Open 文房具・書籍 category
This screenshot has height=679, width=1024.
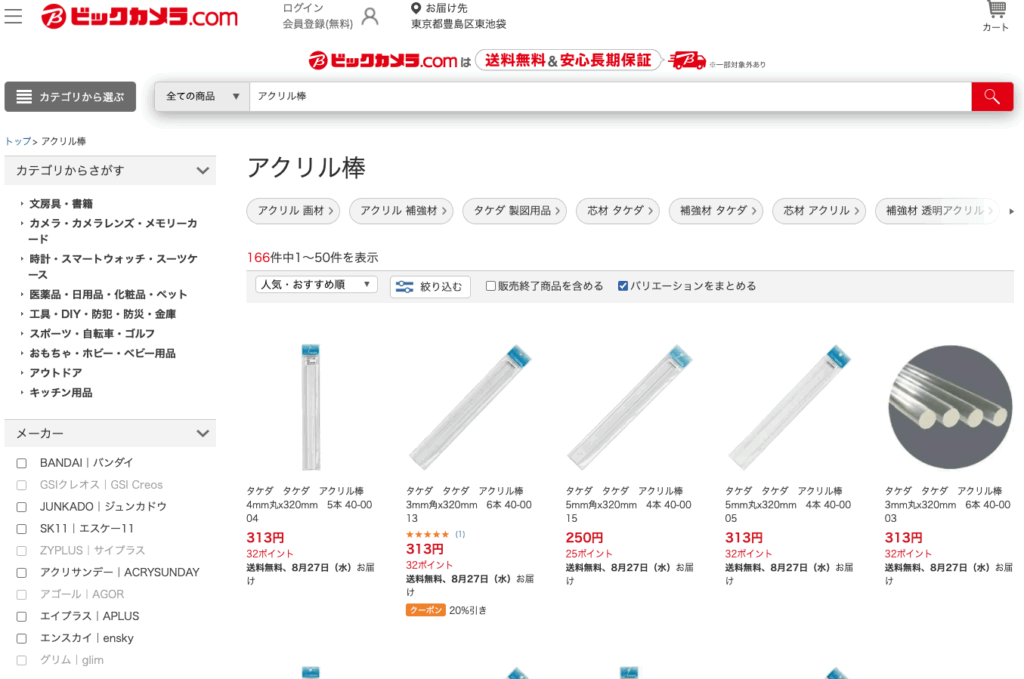tap(61, 204)
